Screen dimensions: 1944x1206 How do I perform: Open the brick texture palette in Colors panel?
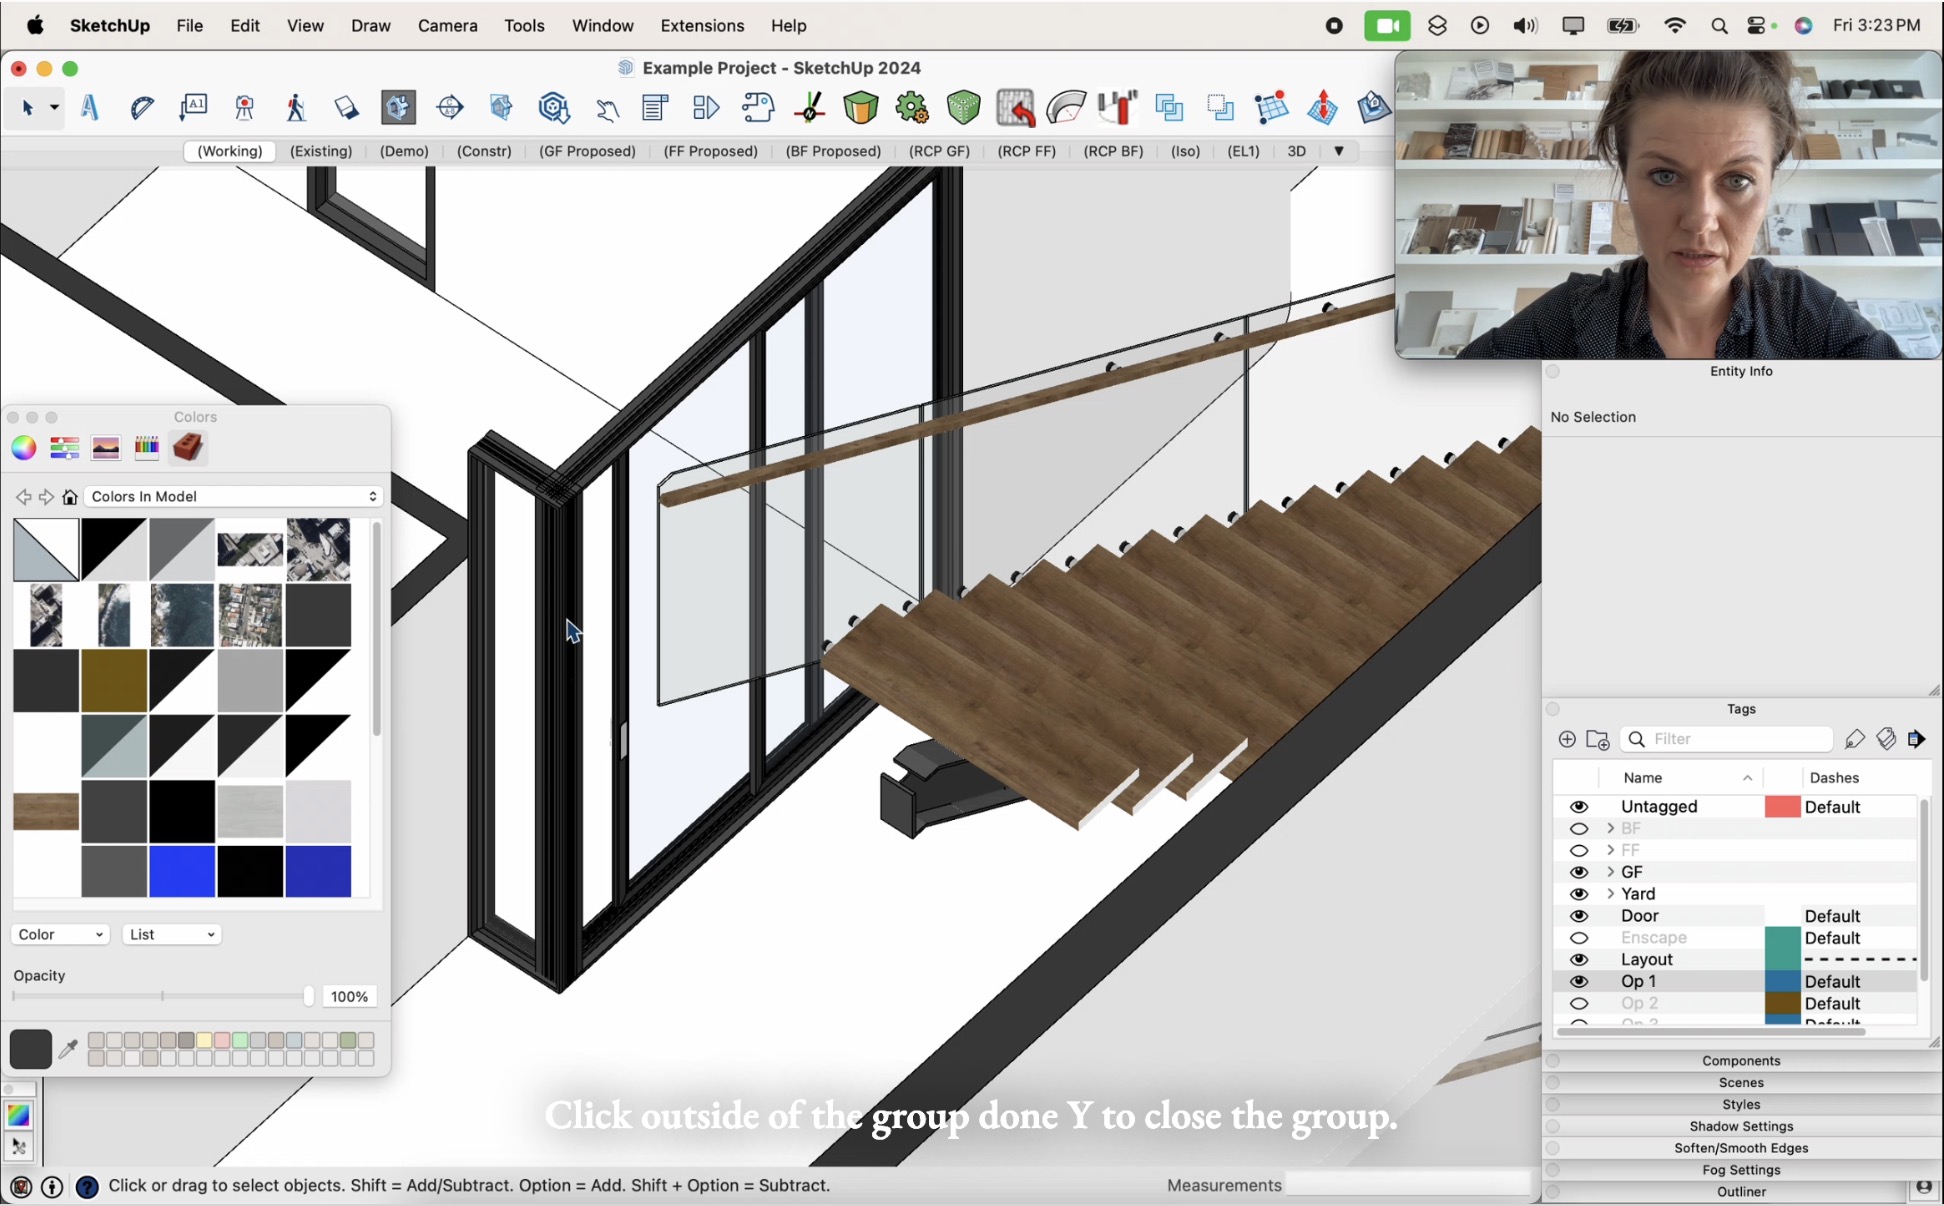point(188,448)
